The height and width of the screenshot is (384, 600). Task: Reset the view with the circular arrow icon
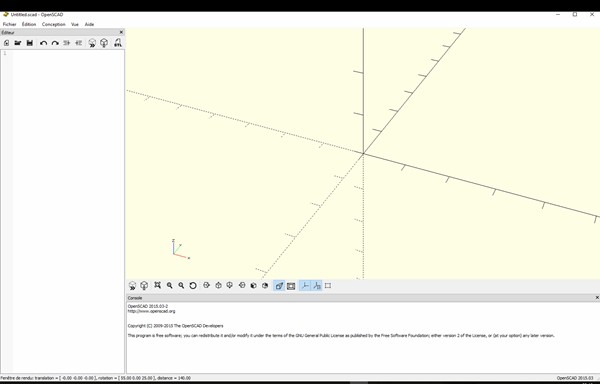(193, 285)
